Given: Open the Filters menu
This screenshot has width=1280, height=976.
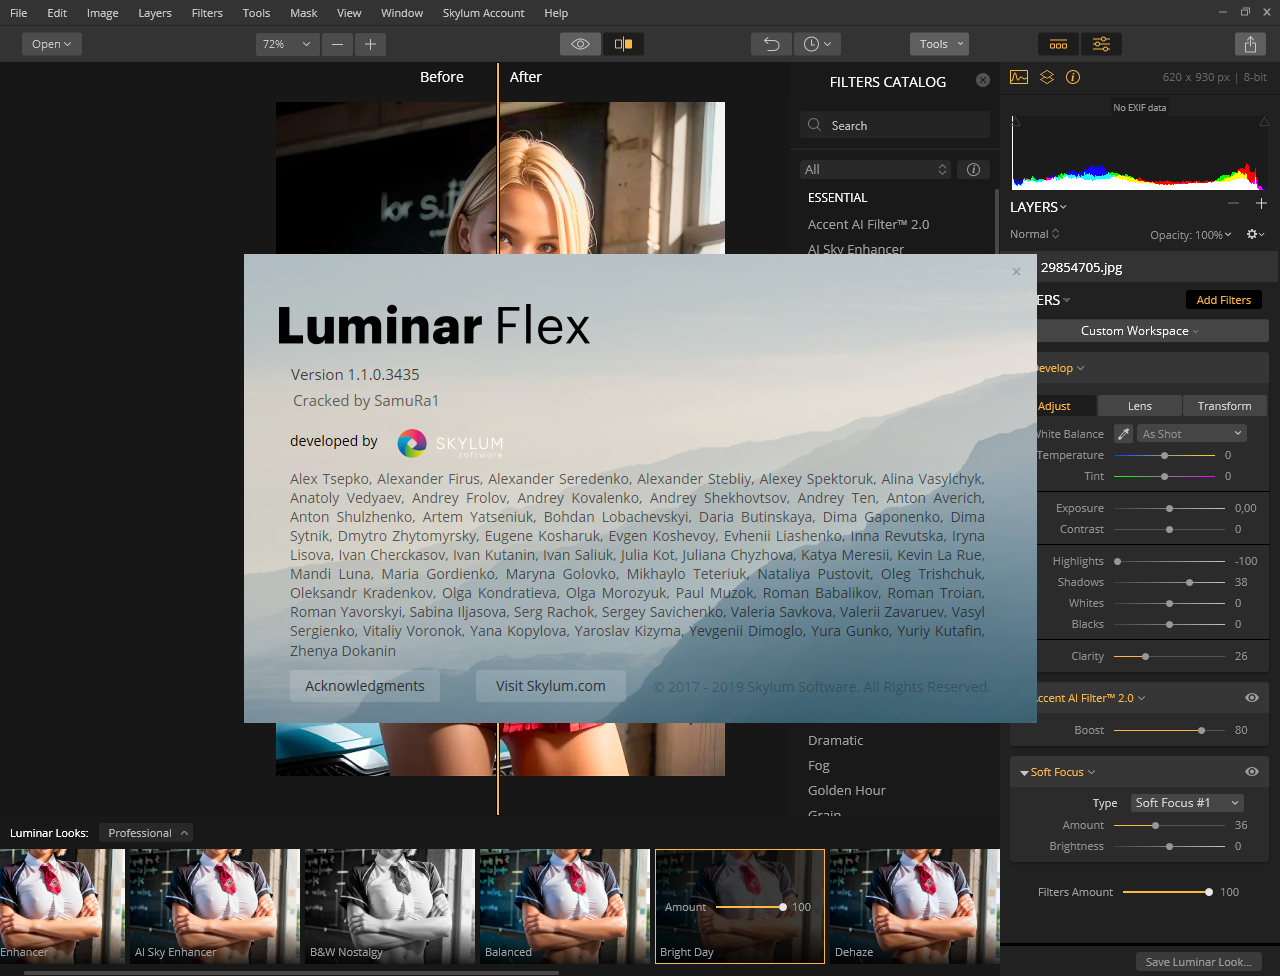Looking at the screenshot, I should pos(207,13).
